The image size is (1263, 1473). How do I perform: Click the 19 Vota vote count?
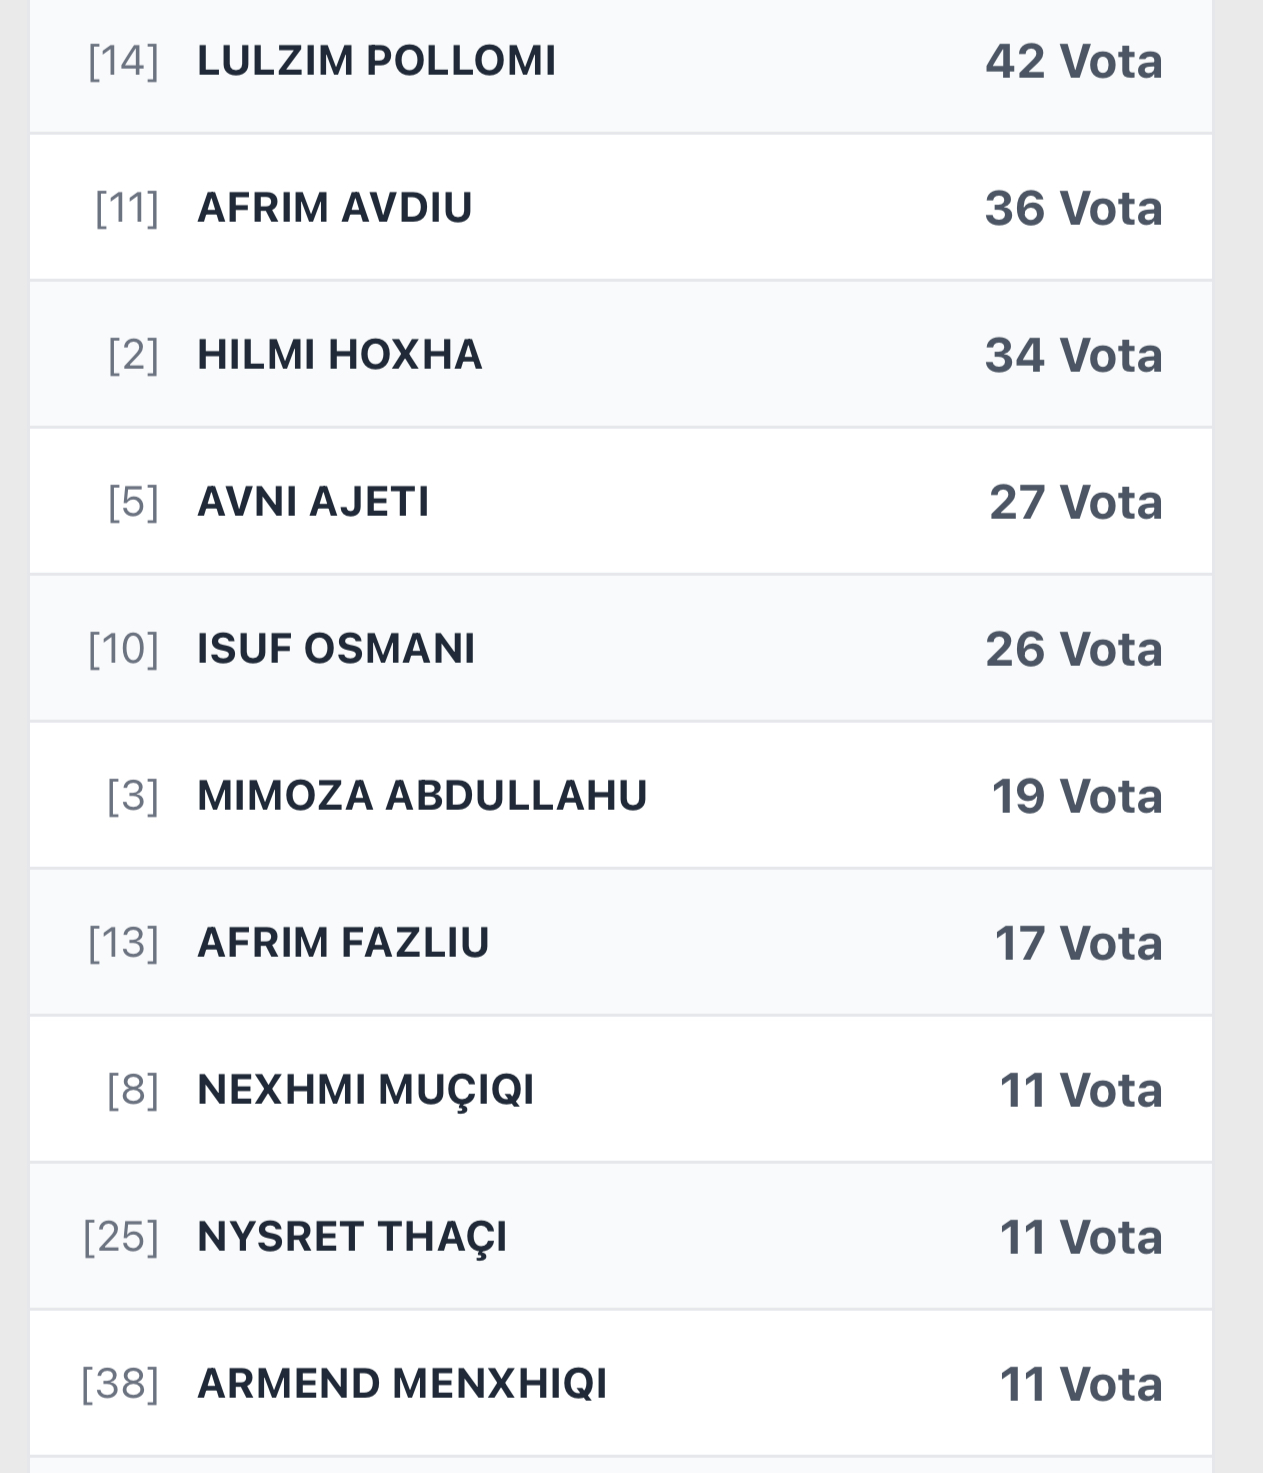click(x=1076, y=796)
